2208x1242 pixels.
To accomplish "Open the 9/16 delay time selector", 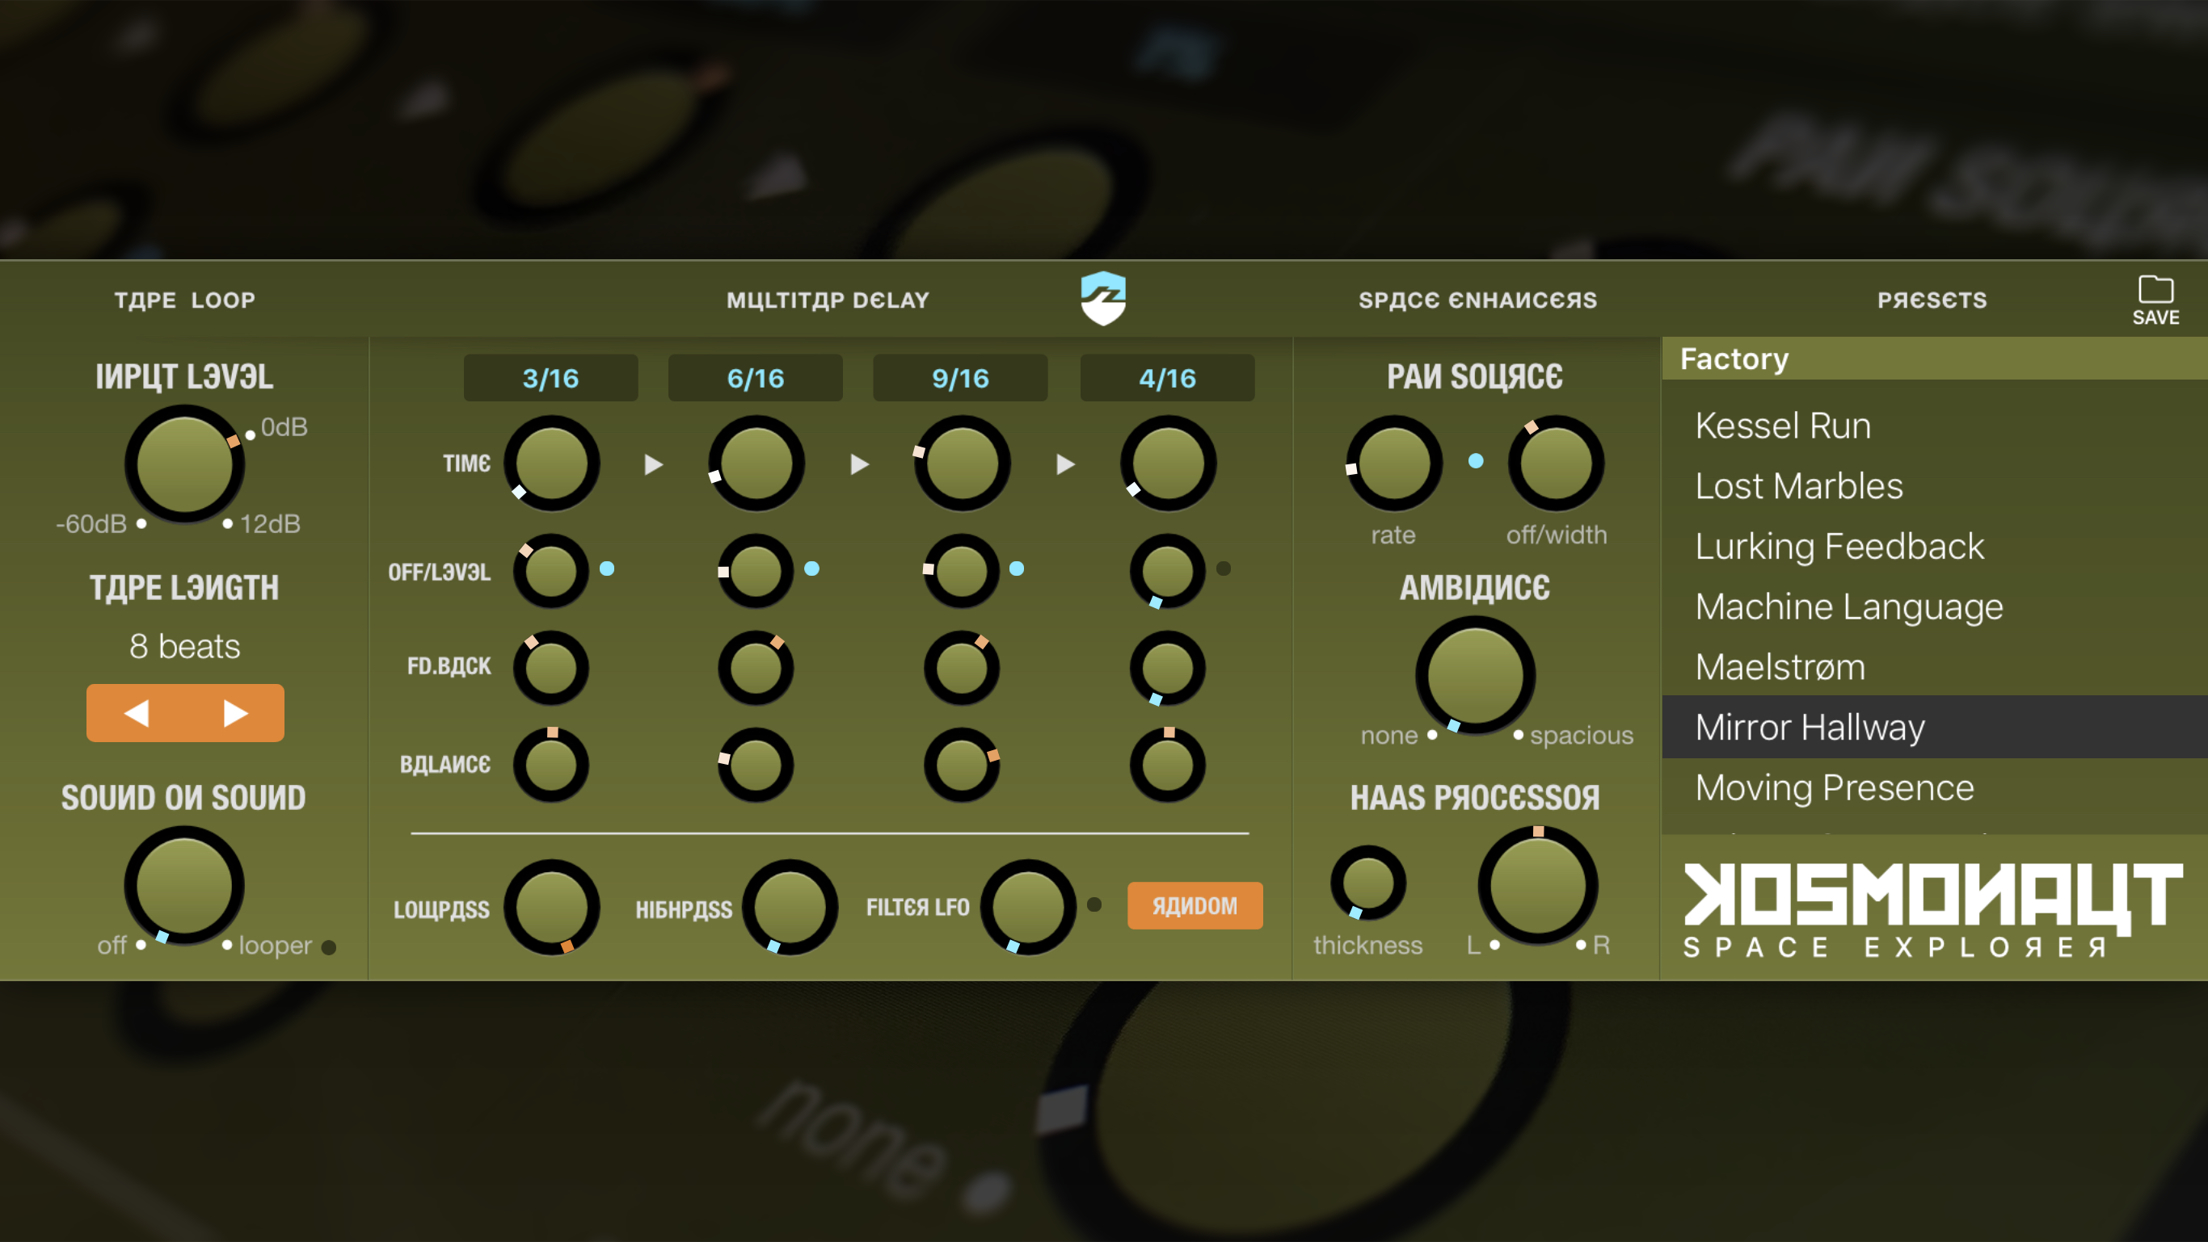I will [x=960, y=378].
